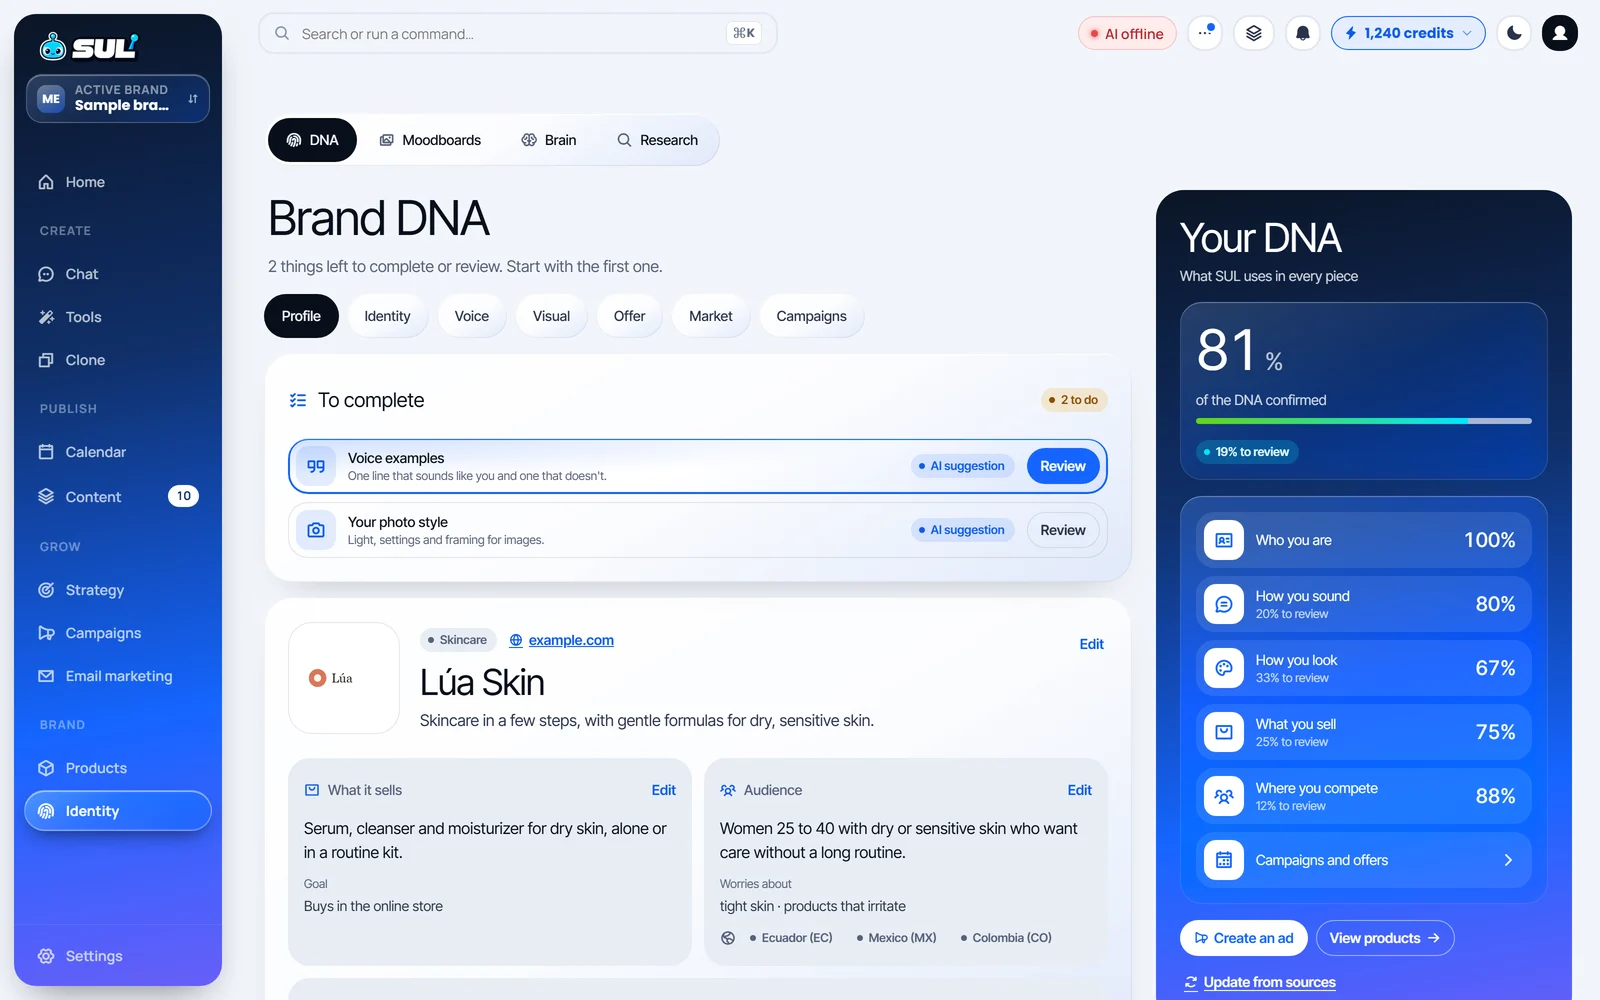Click the Voice examples quote icon

pos(316,466)
